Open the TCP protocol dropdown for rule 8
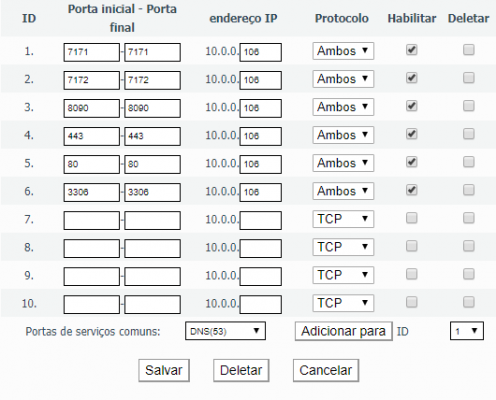Viewport: 496px width, 400px height. (x=343, y=247)
